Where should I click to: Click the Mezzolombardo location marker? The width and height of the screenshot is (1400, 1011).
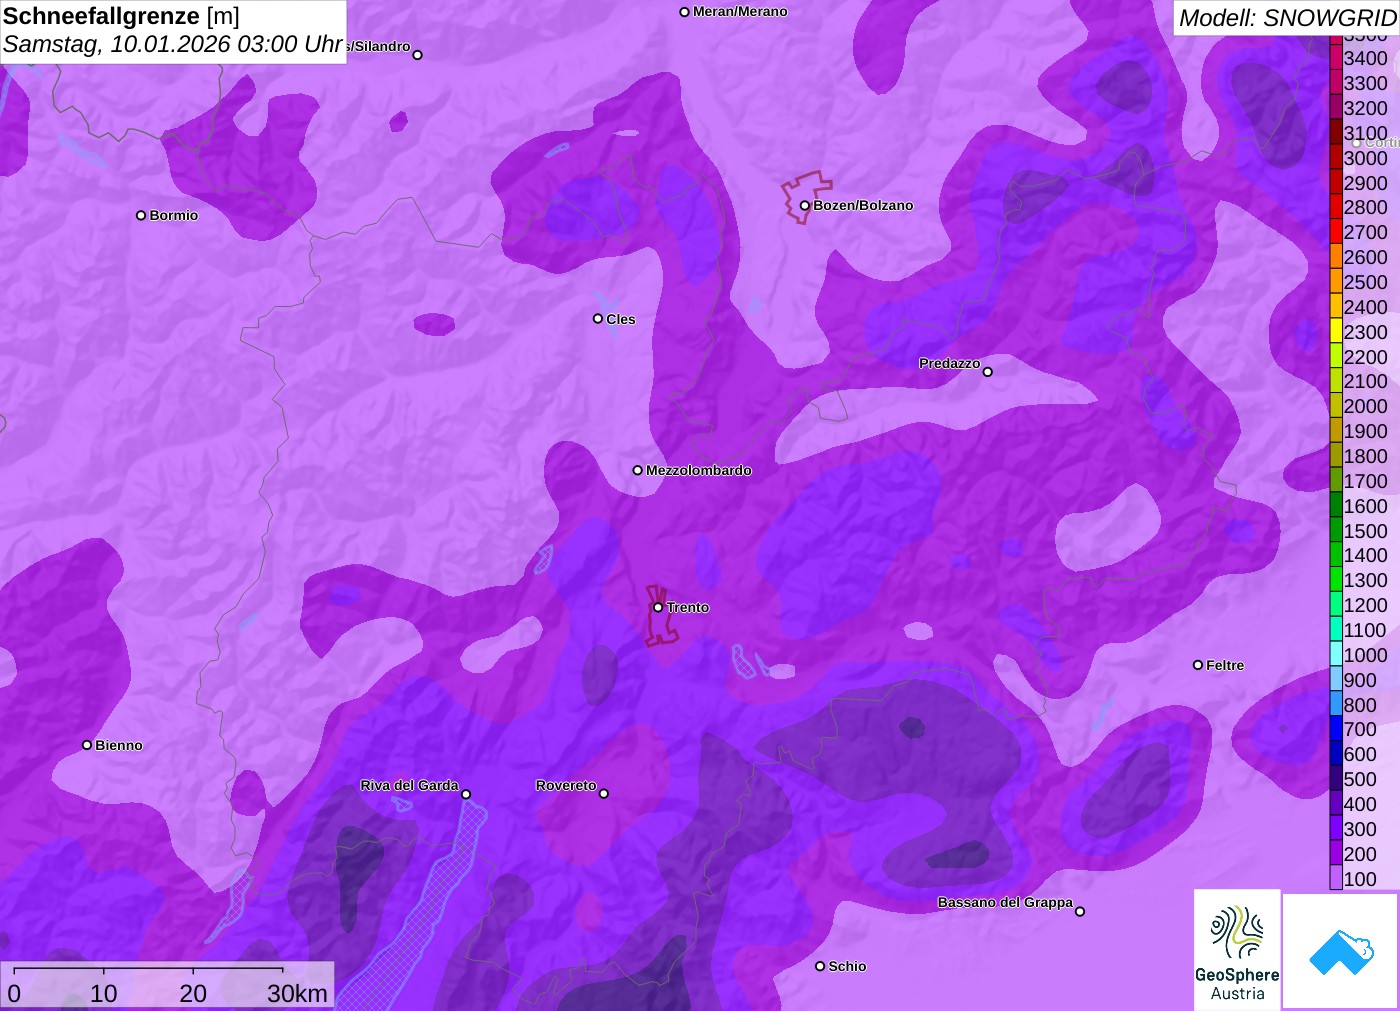click(638, 470)
